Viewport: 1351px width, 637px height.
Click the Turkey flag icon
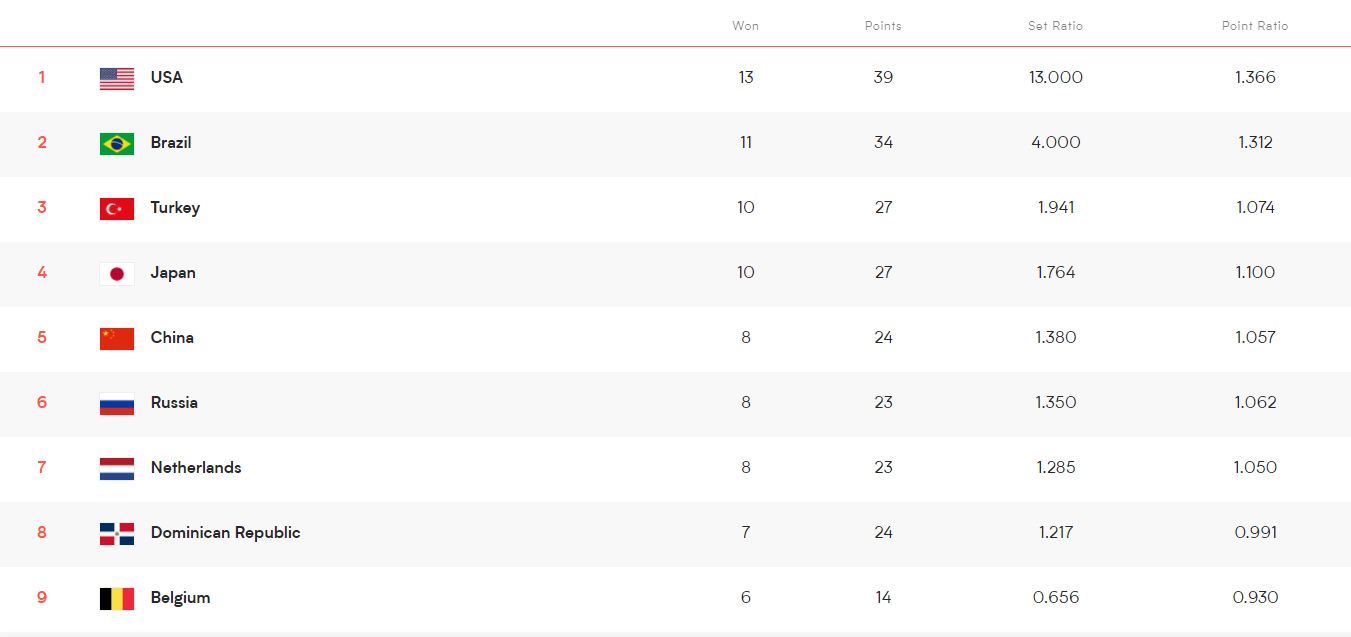tap(117, 208)
